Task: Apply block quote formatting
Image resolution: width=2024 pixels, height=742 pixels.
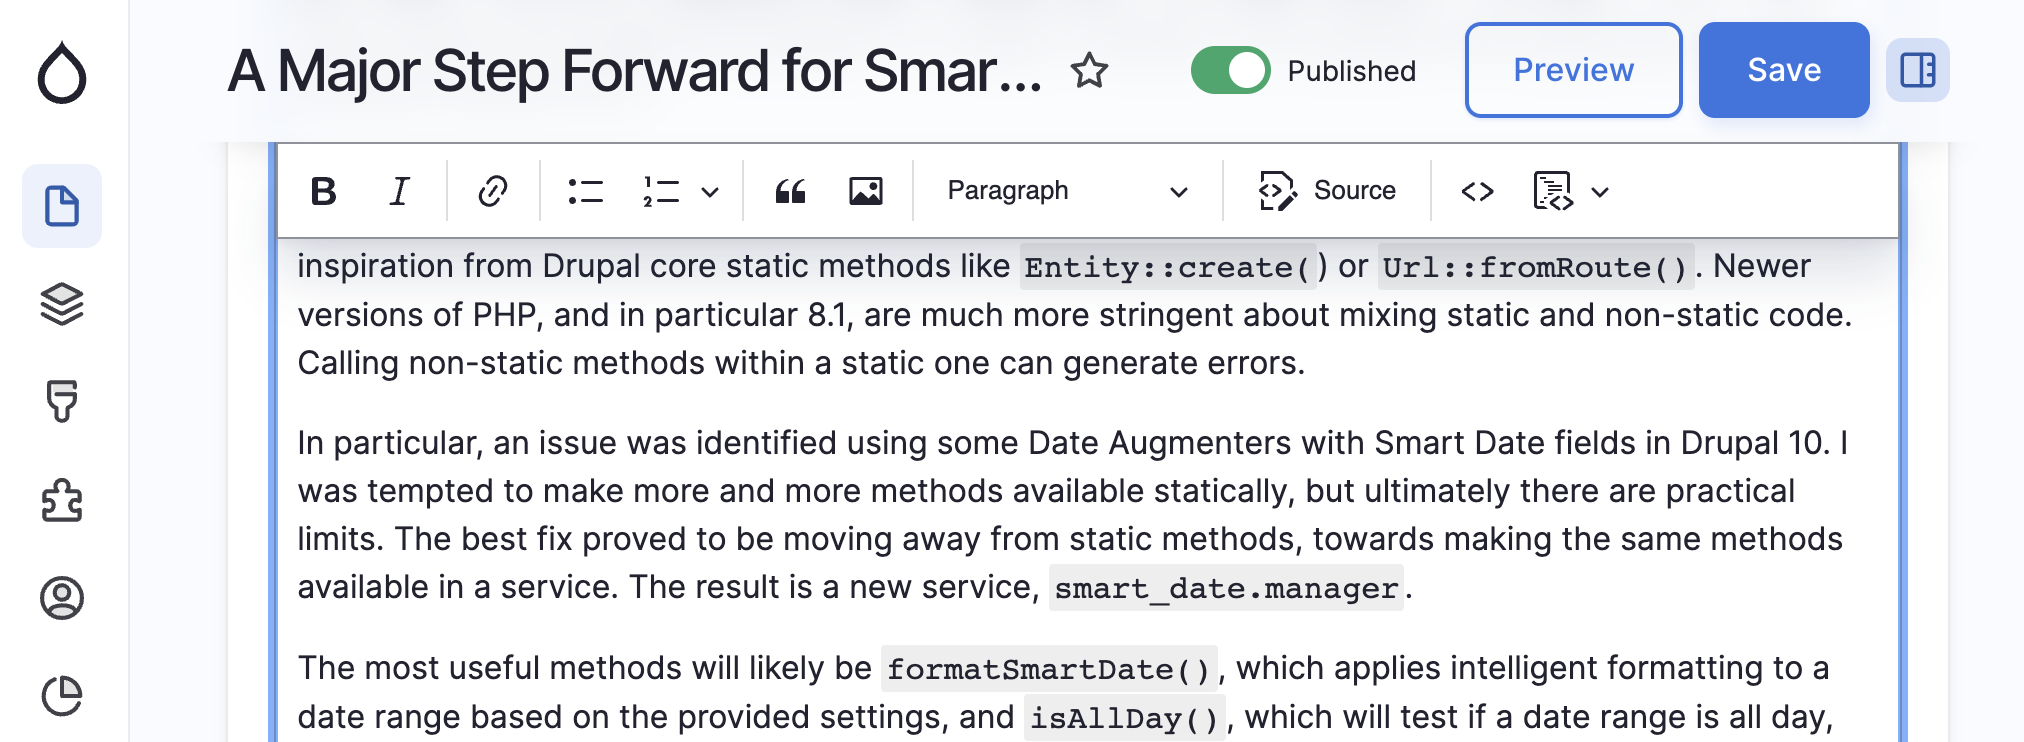Action: (790, 191)
